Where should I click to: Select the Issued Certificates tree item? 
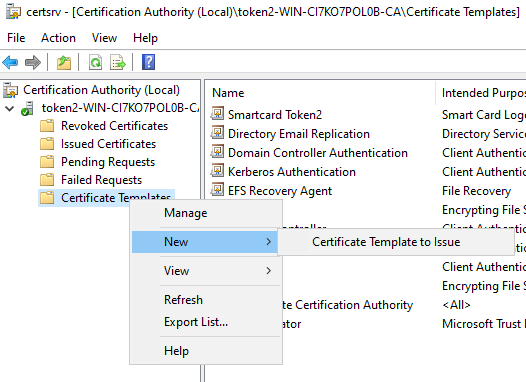coord(108,144)
